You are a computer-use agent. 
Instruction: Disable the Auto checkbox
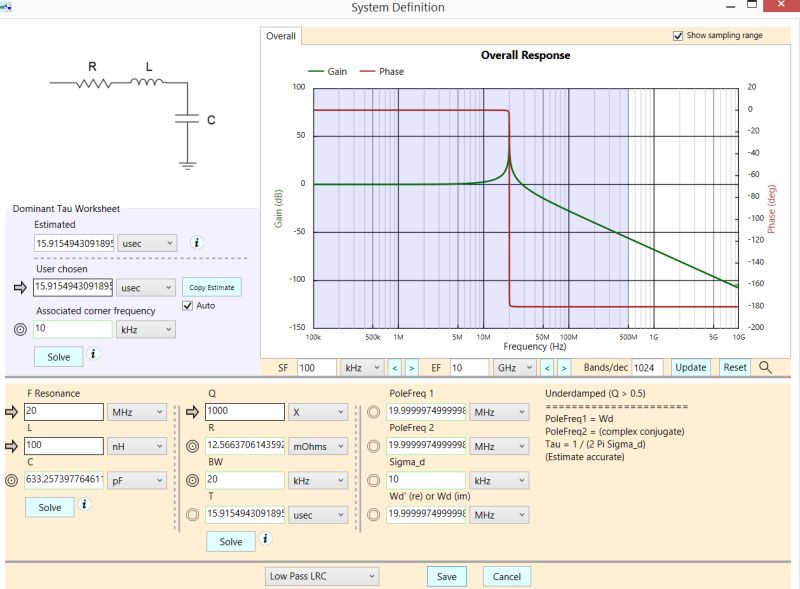(x=186, y=306)
